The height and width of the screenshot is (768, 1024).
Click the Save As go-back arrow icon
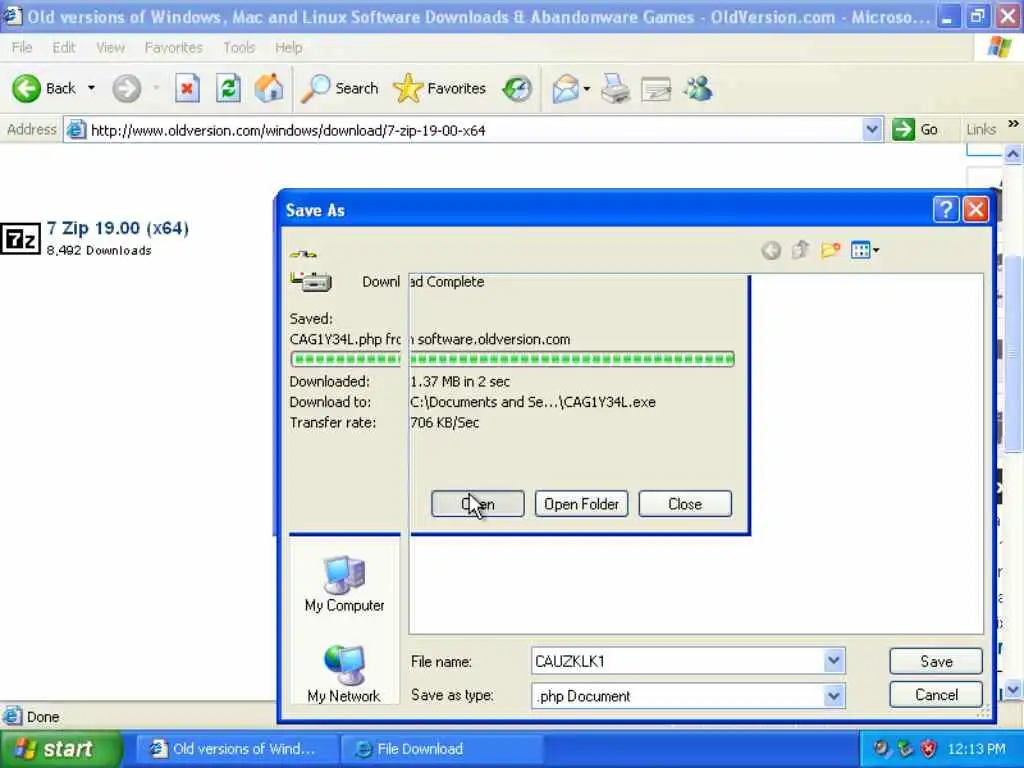click(771, 250)
